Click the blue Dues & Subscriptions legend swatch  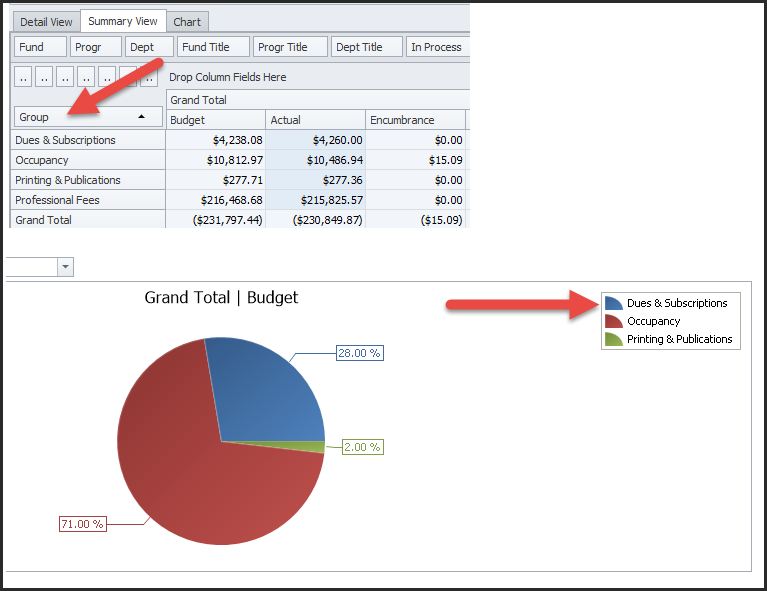pyautogui.click(x=613, y=303)
